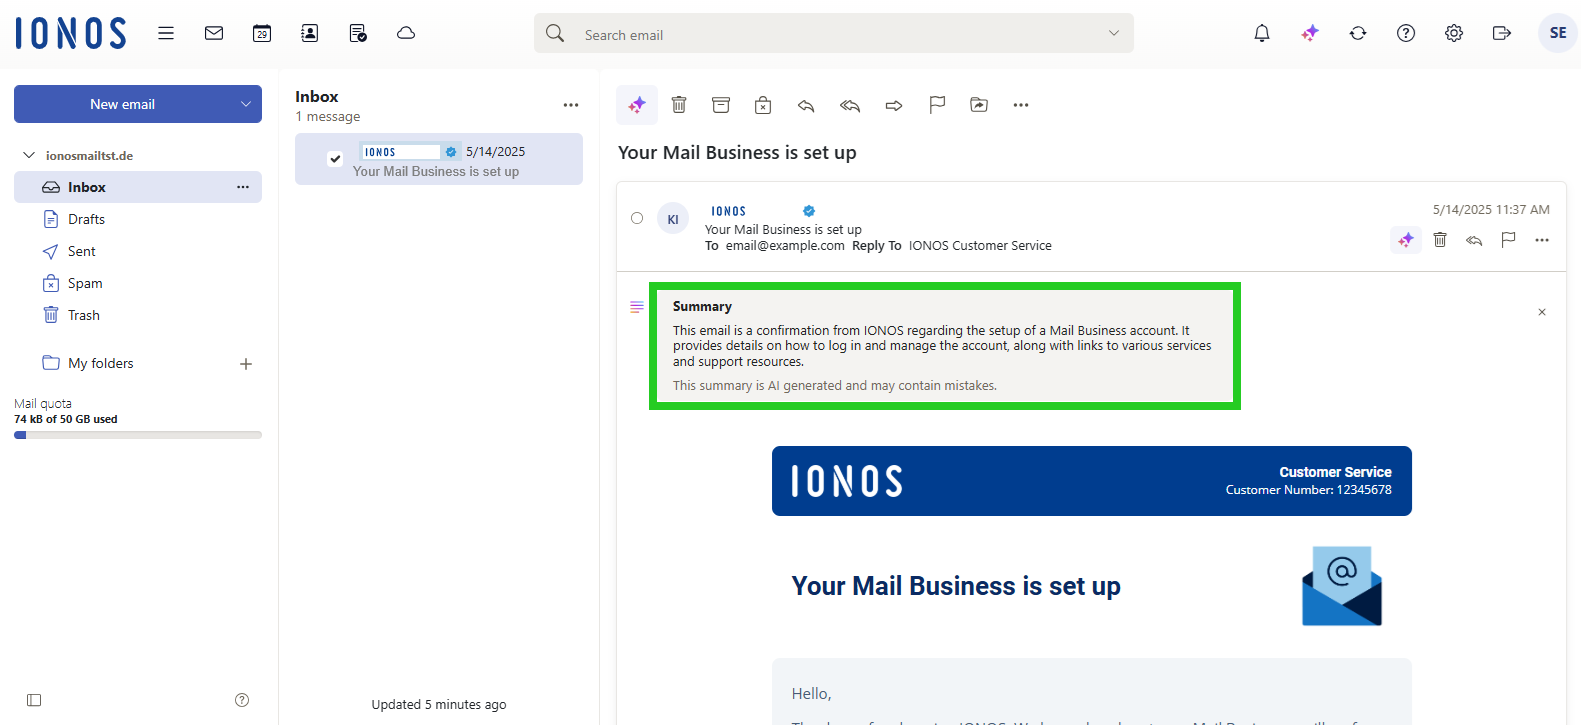Viewport: 1581px width, 725px height.
Task: Flag message via header flag icon
Action: (1508, 240)
